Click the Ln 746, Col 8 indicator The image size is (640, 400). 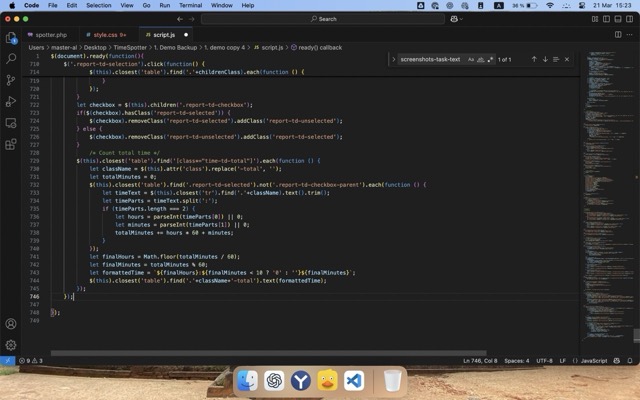(x=480, y=360)
